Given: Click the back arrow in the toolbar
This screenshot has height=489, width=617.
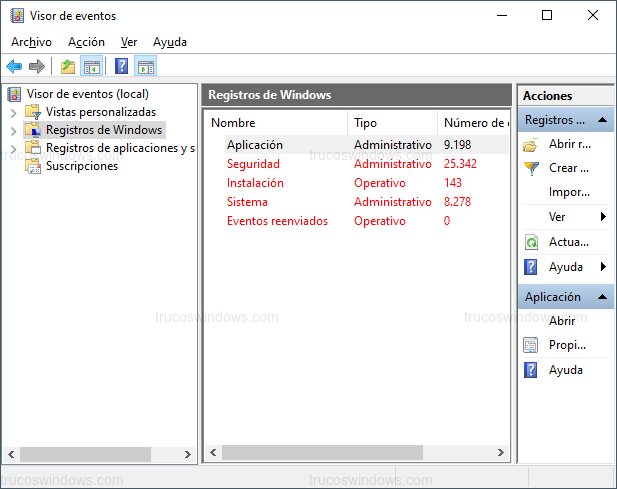Looking at the screenshot, I should click(14, 67).
